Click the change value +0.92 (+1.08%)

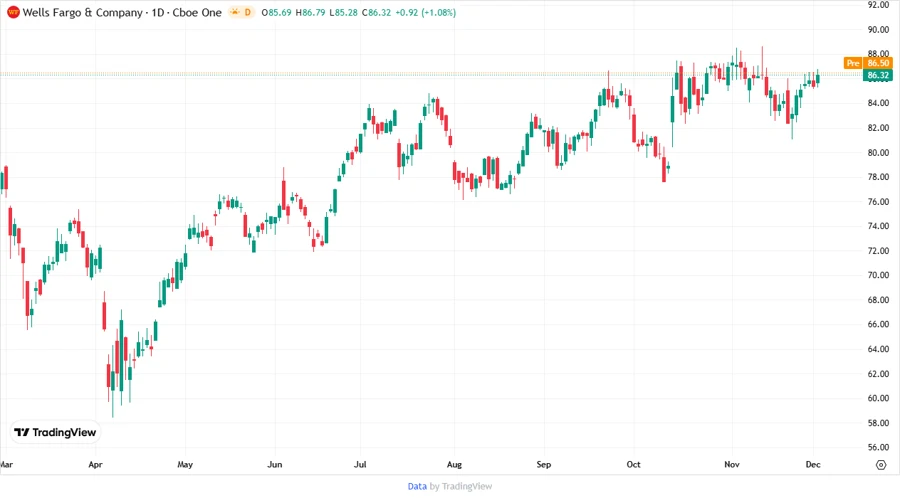pos(425,13)
